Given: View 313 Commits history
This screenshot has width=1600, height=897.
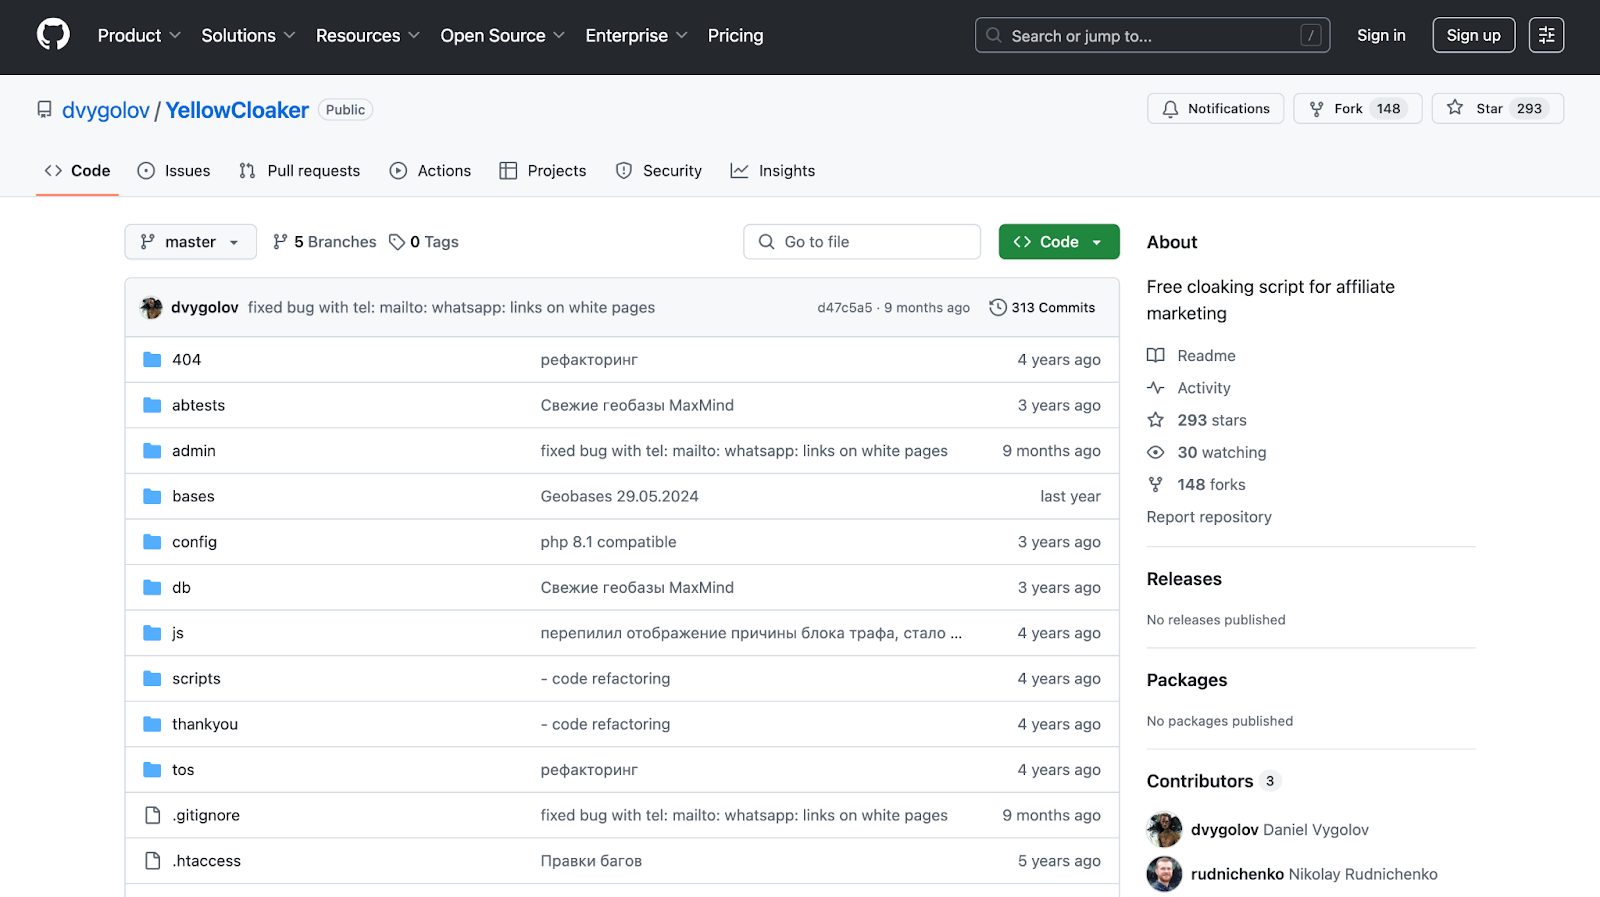Looking at the screenshot, I should [x=1042, y=308].
